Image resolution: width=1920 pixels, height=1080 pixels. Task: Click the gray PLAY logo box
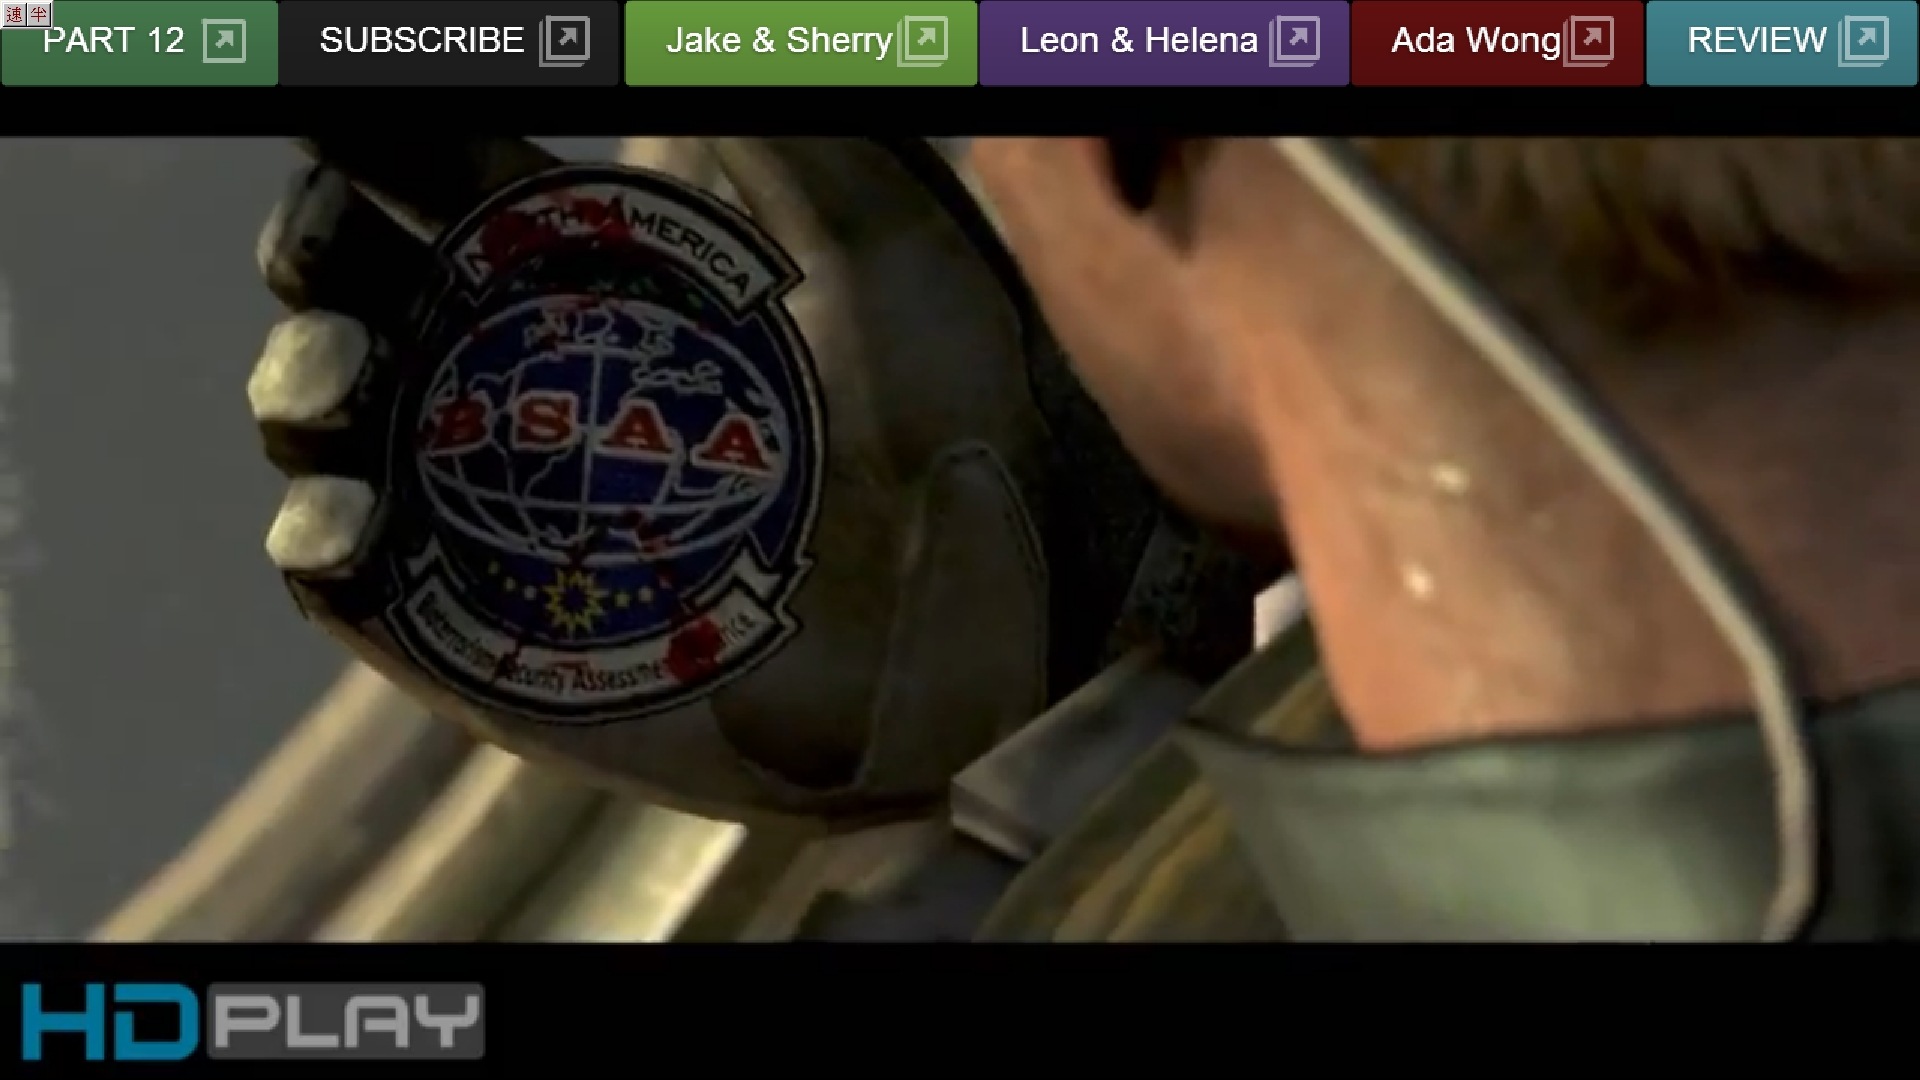pyautogui.click(x=347, y=1021)
